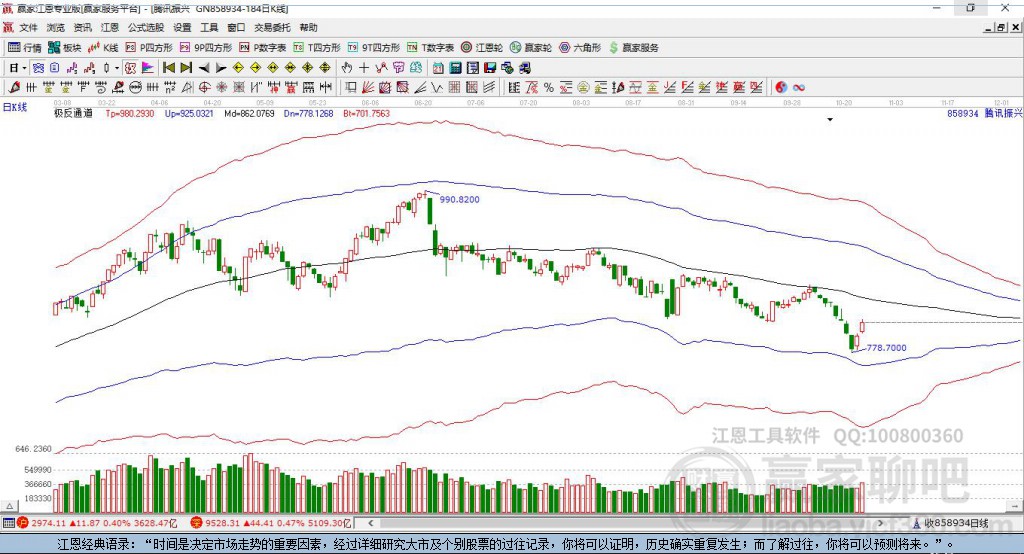Open the 窗口 menu
1024x554 pixels.
[x=236, y=27]
